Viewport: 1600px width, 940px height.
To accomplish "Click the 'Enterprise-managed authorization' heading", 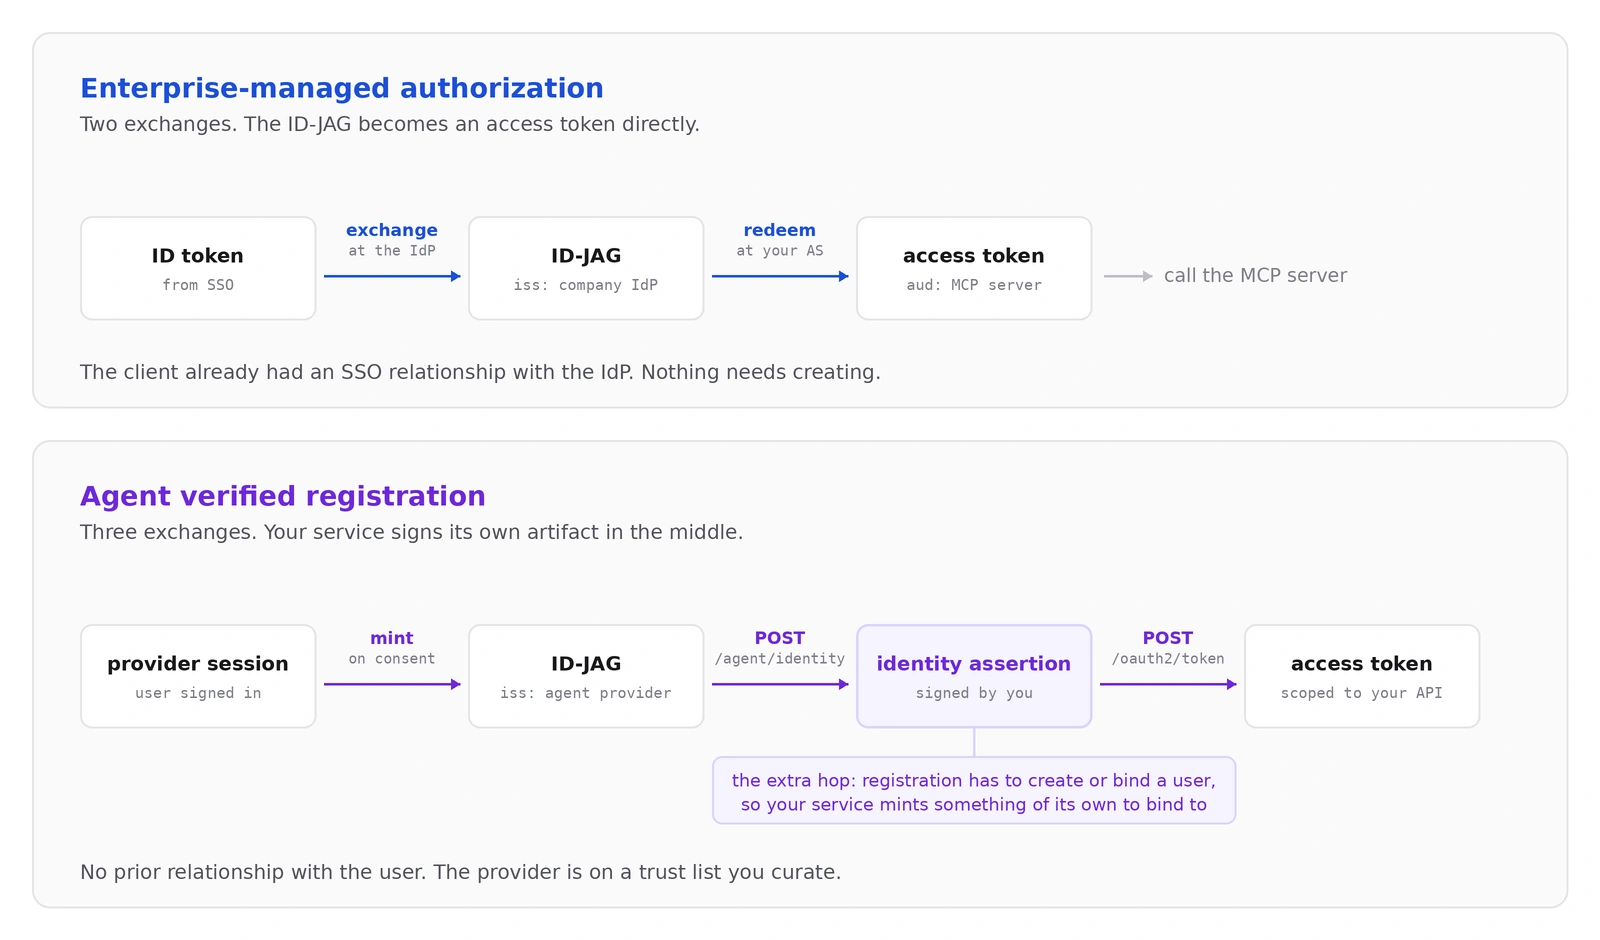I will pos(342,89).
